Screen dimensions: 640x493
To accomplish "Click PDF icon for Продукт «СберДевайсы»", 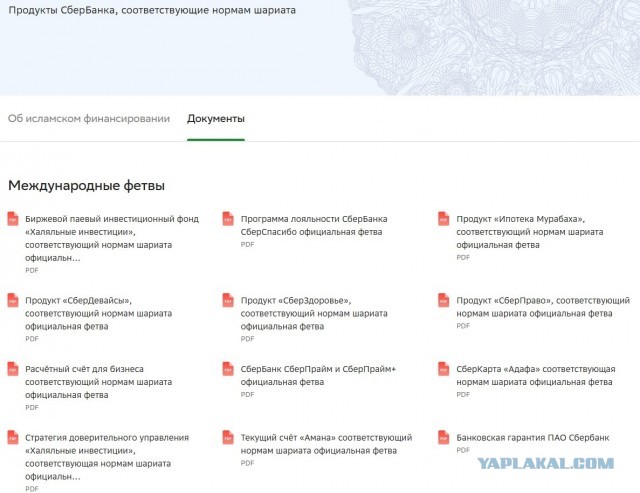I will click(13, 300).
